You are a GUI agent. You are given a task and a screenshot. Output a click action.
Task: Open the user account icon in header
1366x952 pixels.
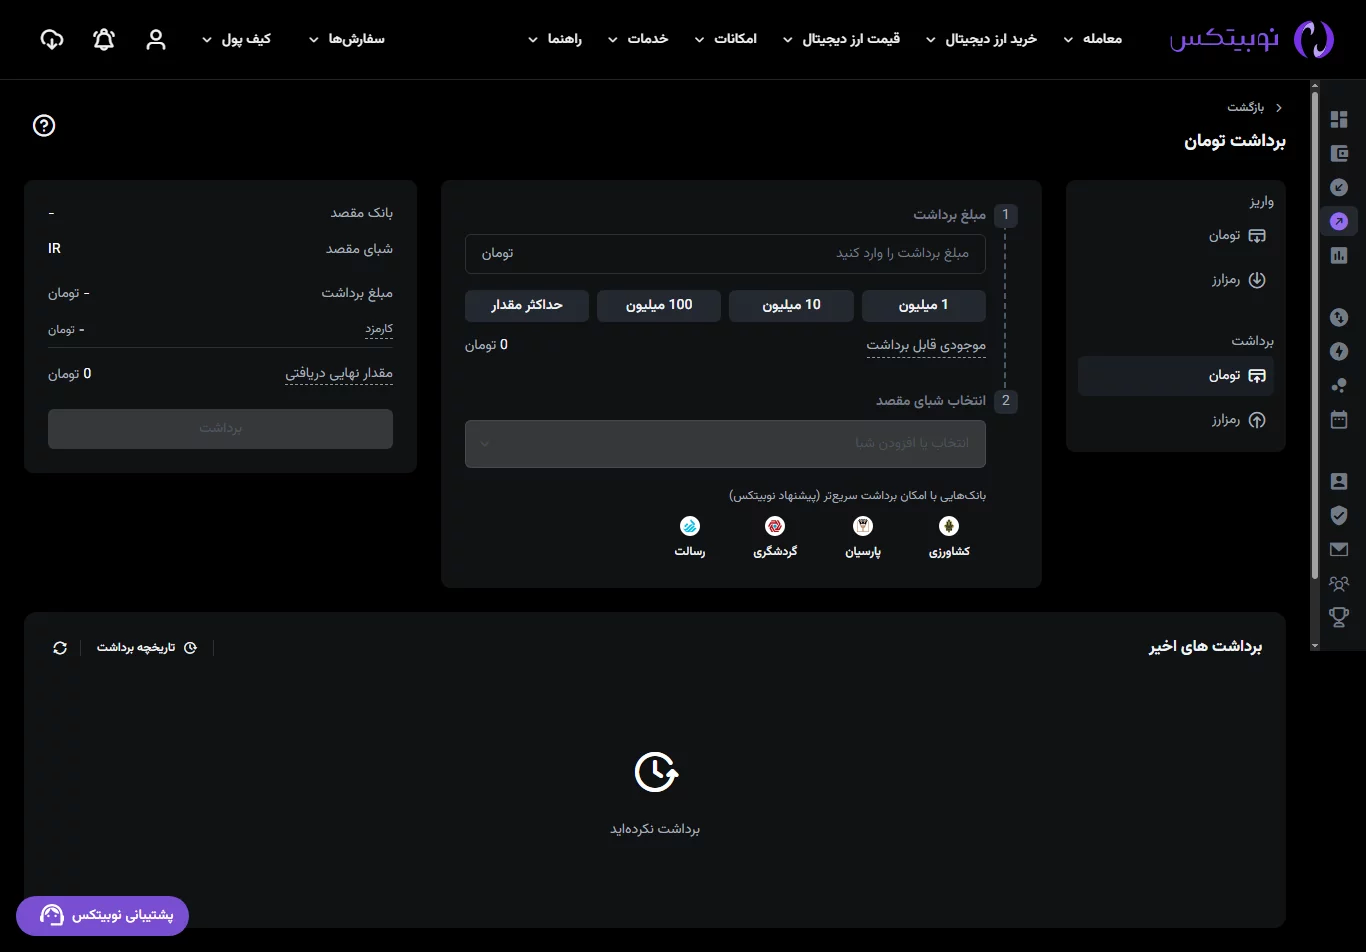coord(156,40)
